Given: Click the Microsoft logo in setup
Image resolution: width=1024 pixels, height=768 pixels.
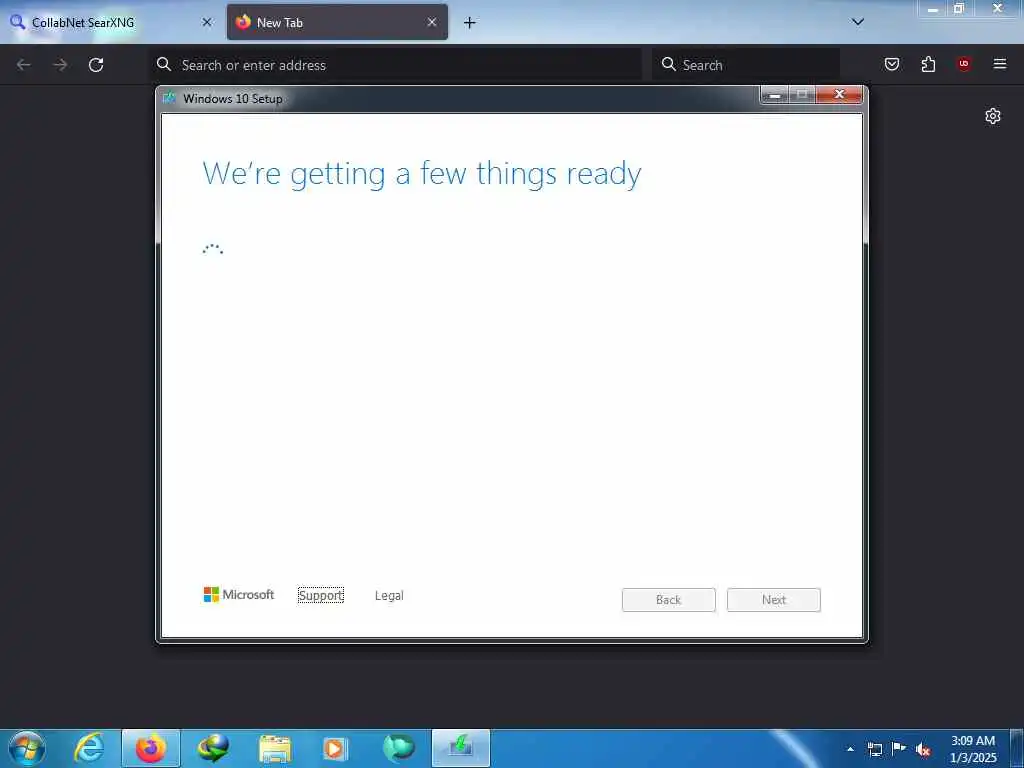Looking at the screenshot, I should tap(239, 594).
